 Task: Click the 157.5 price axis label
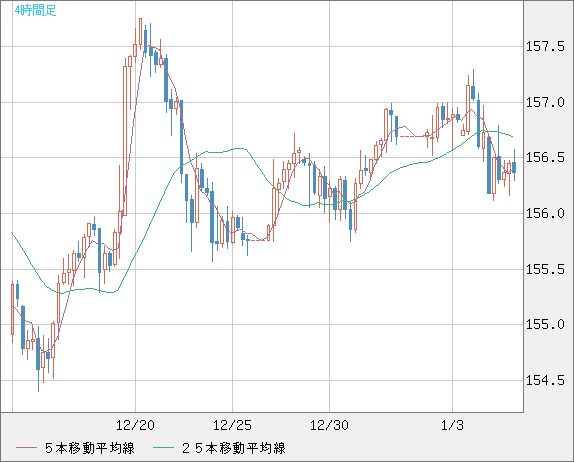click(x=545, y=46)
